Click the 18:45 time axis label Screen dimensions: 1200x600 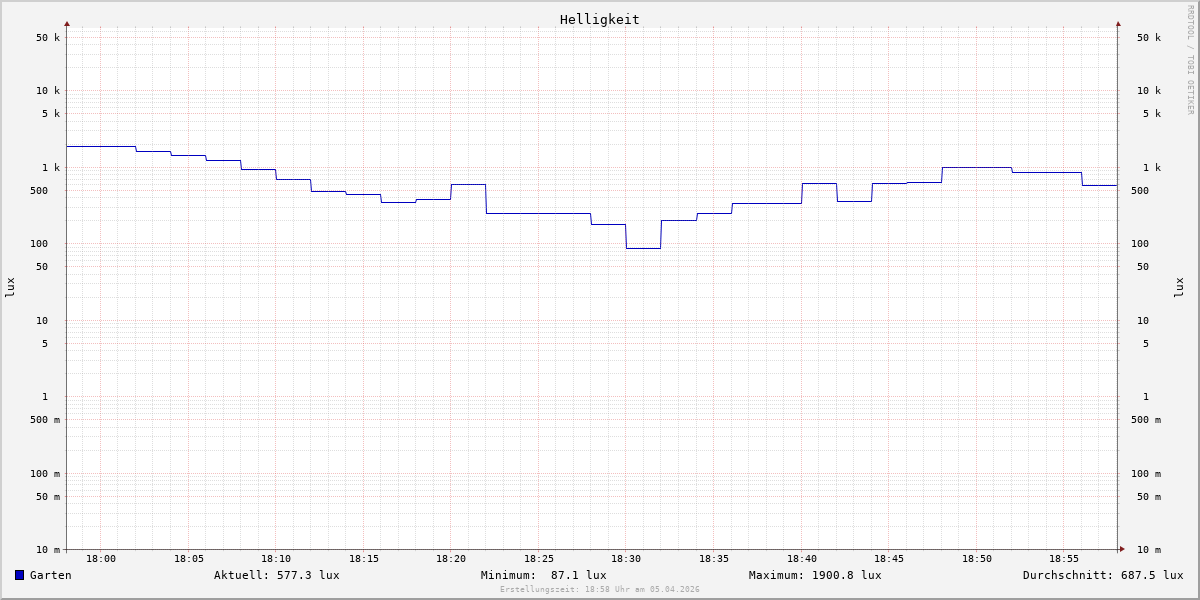(889, 559)
